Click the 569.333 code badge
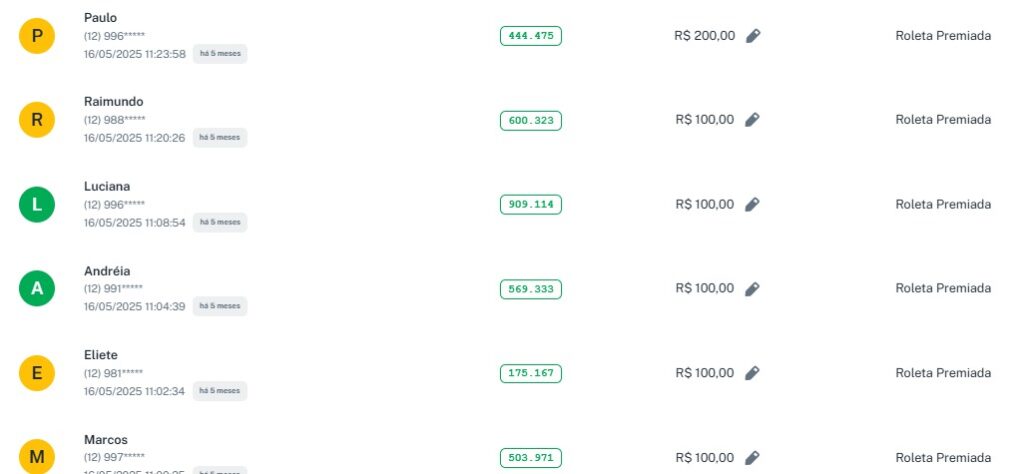 click(531, 289)
